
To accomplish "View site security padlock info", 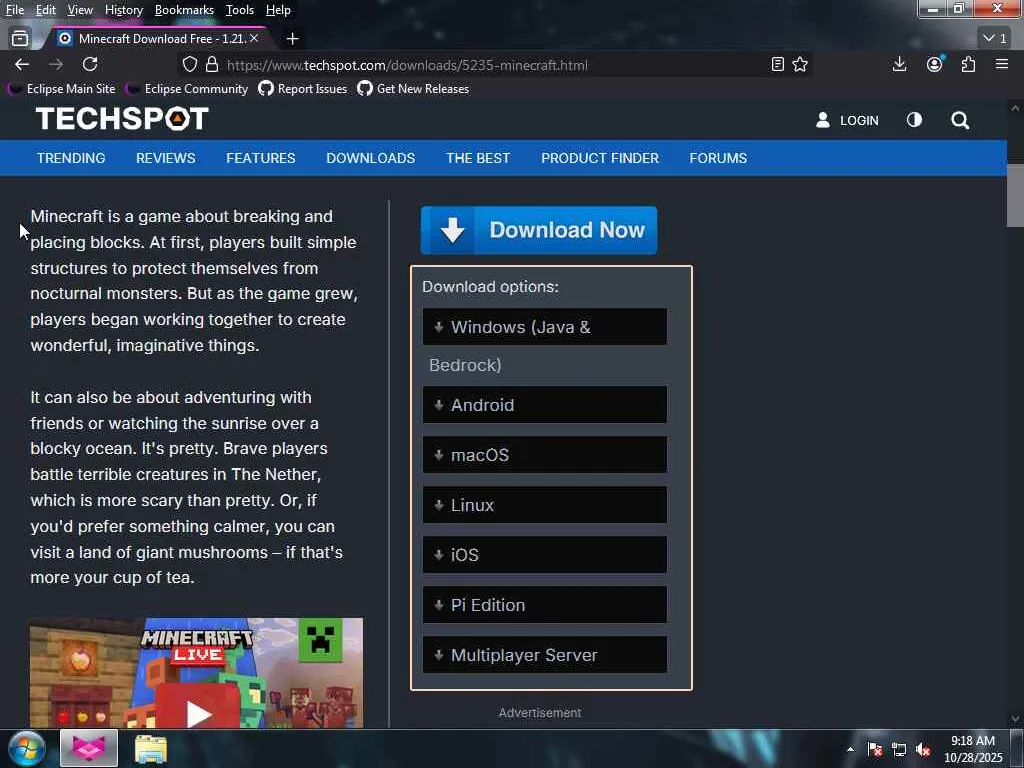I will (212, 65).
